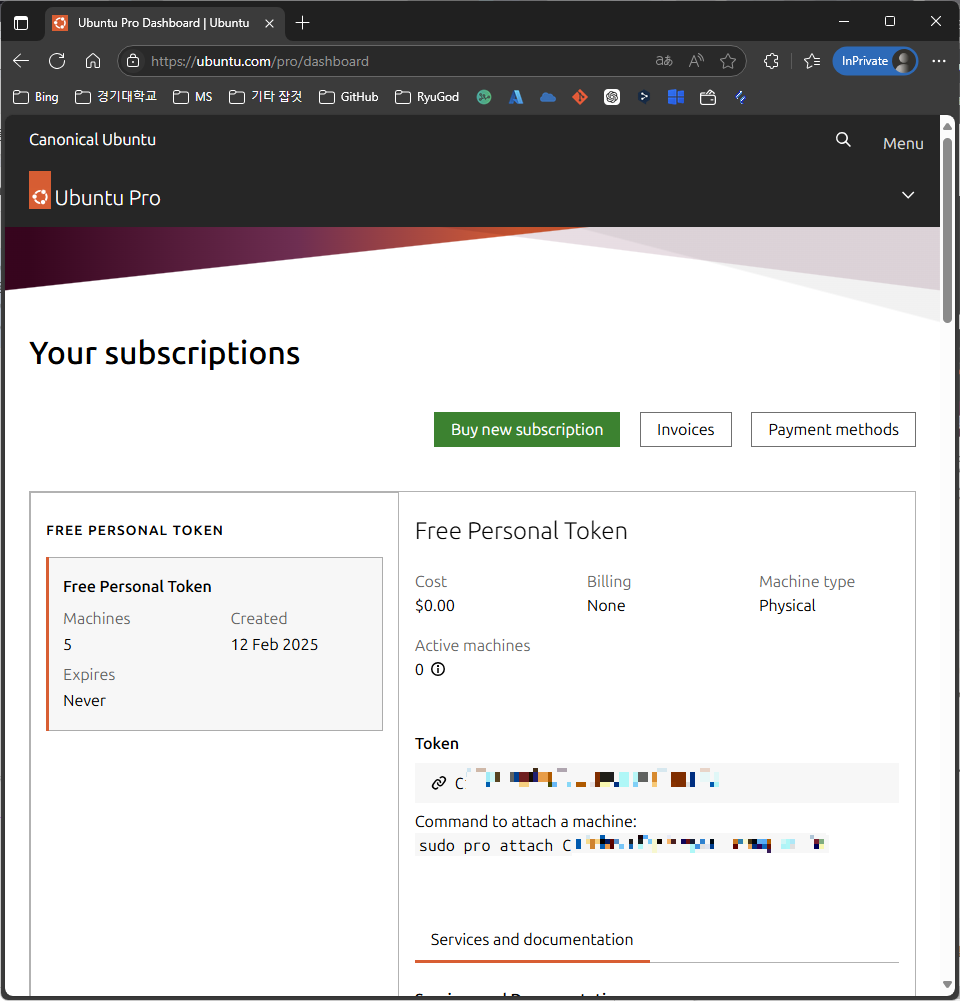Open the RyuGod bookmarks folder
The width and height of the screenshot is (960, 1001).
pyautogui.click(x=427, y=97)
